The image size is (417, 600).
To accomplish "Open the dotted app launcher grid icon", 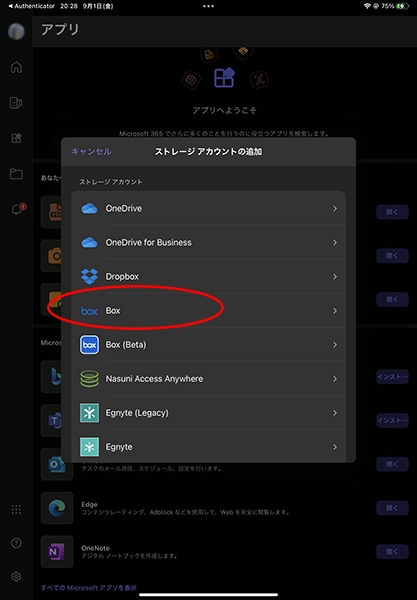I will 16,509.
